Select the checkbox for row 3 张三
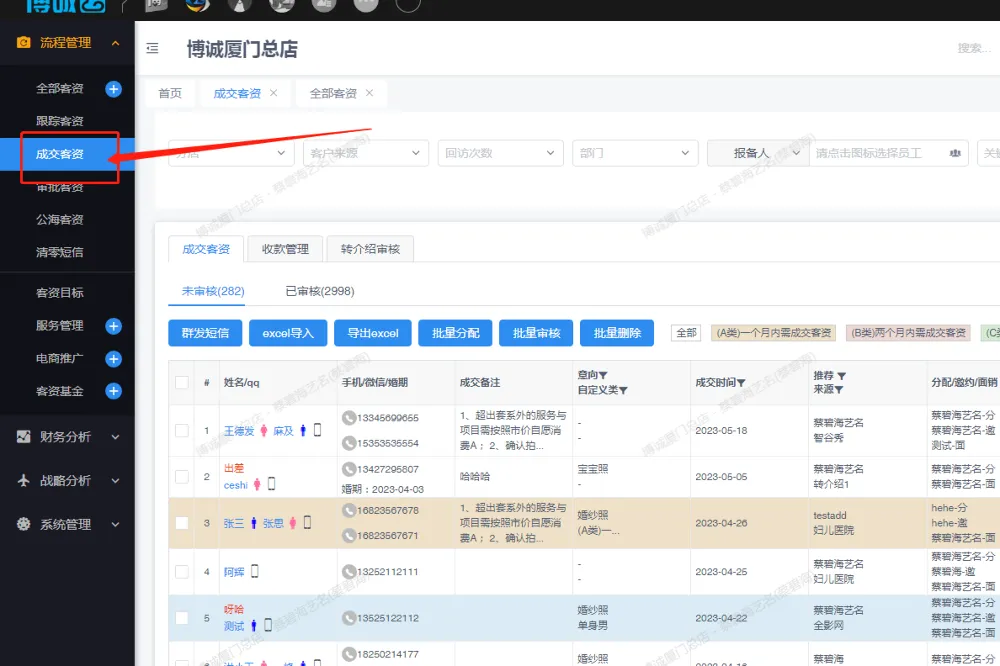This screenshot has height=666, width=1000. (181, 522)
